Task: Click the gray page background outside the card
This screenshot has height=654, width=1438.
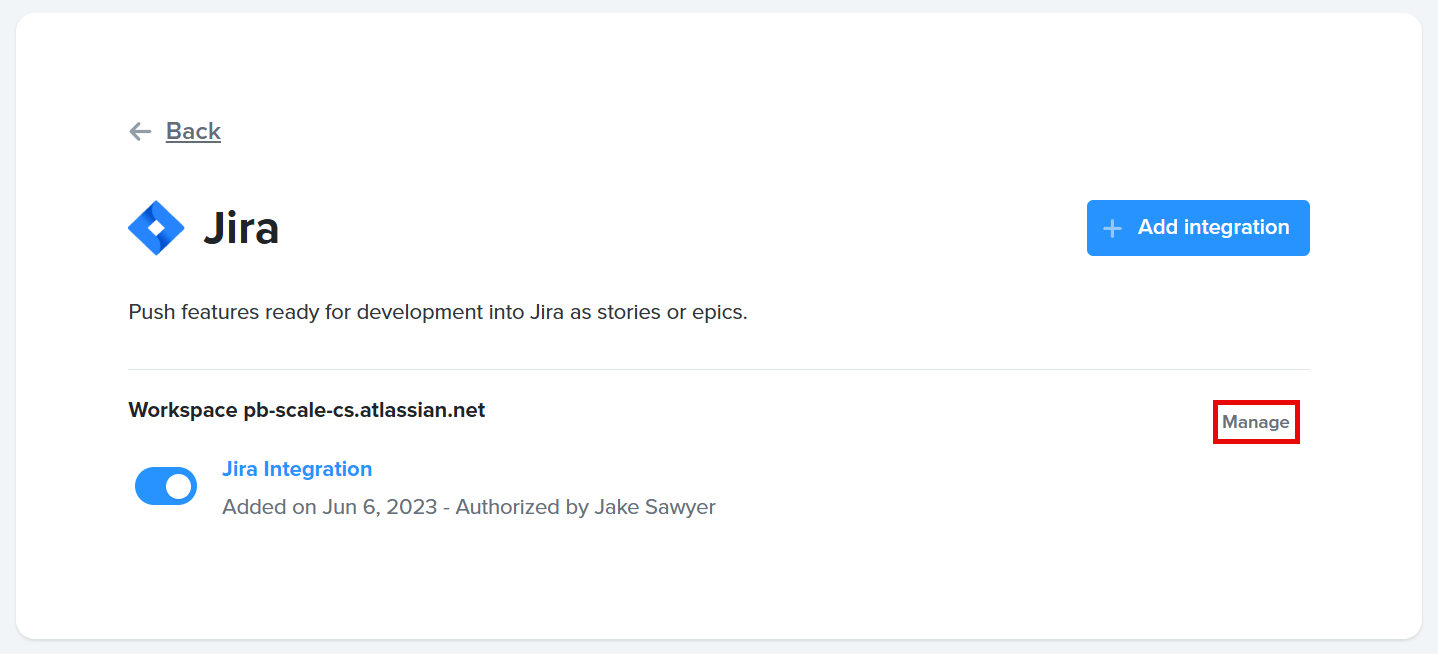Action: (718, 647)
